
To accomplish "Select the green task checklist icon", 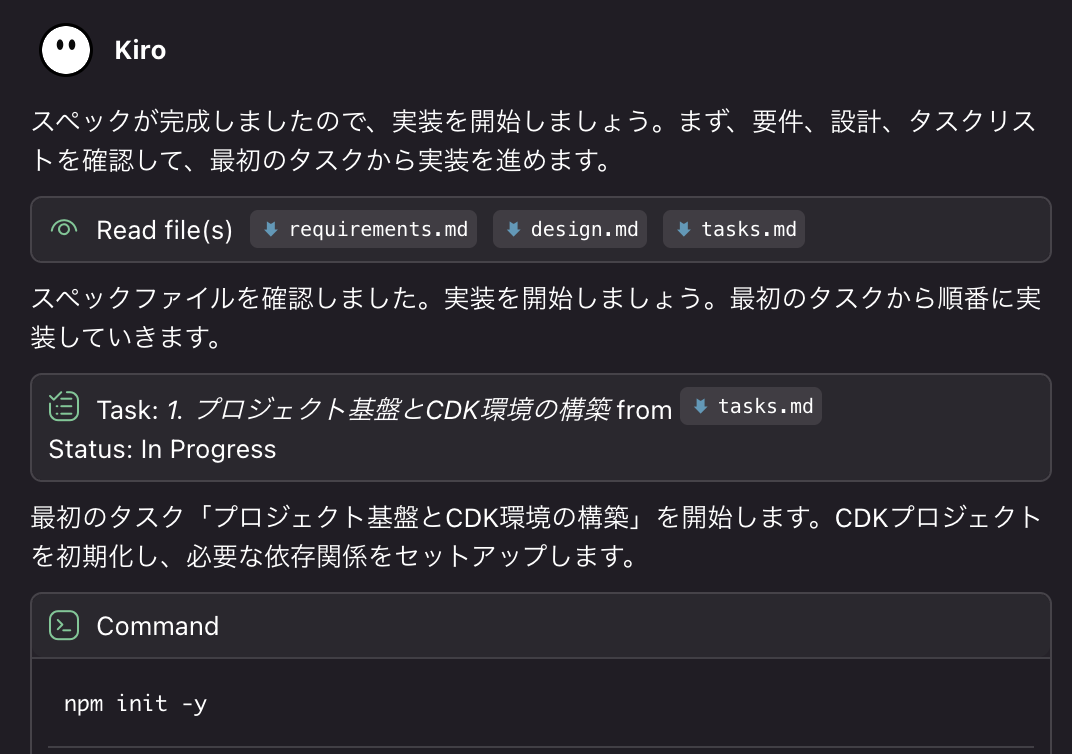I will coord(62,406).
